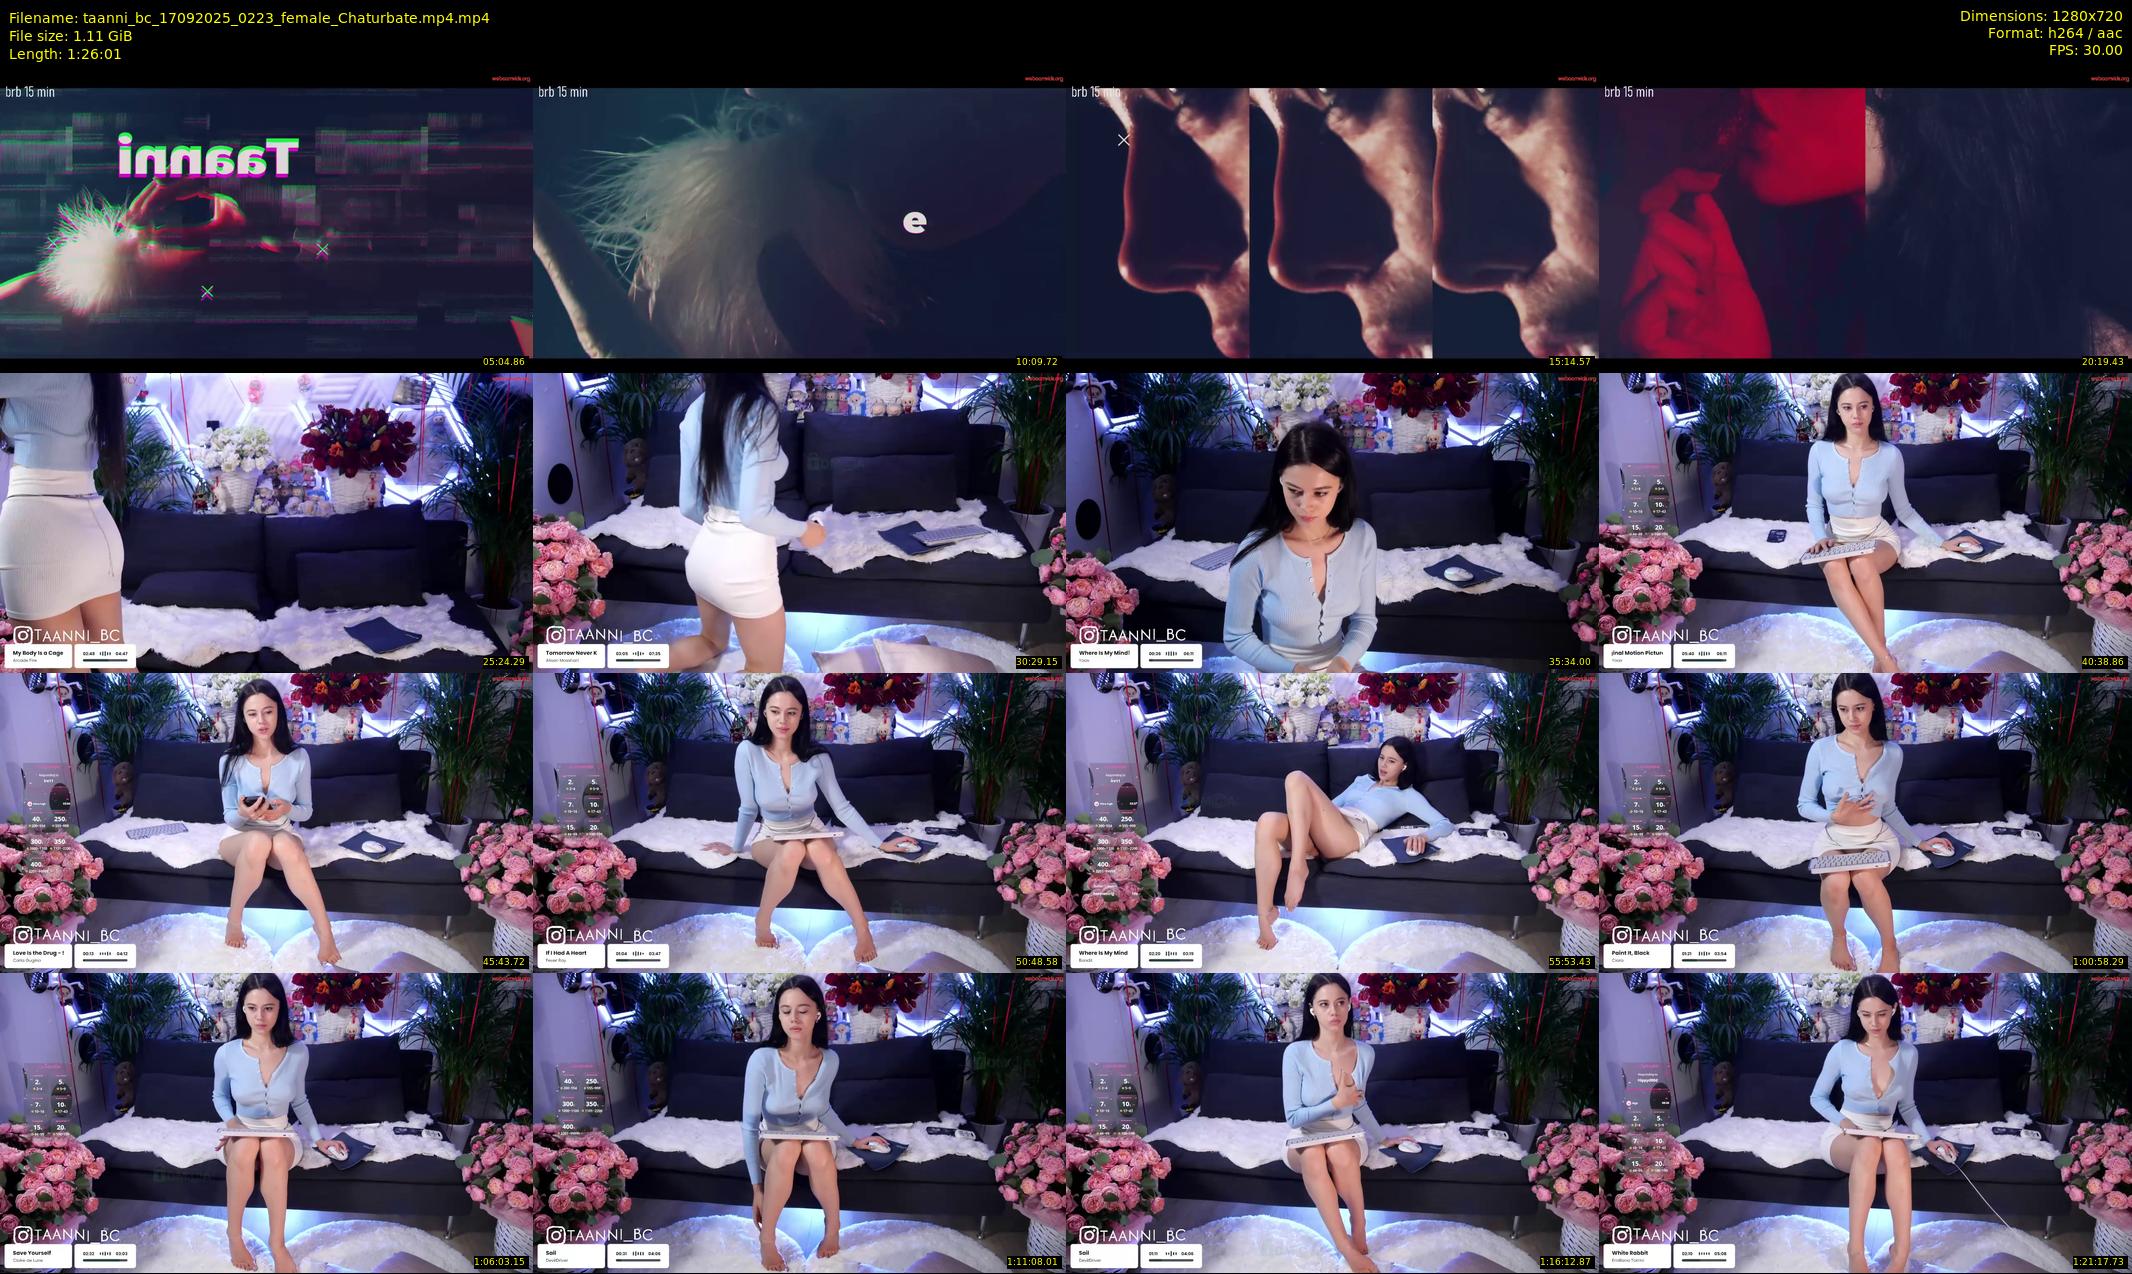Screen dimensions: 2132x1274
Task: Pick the frame at 1:11:08.01
Action: point(799,1122)
